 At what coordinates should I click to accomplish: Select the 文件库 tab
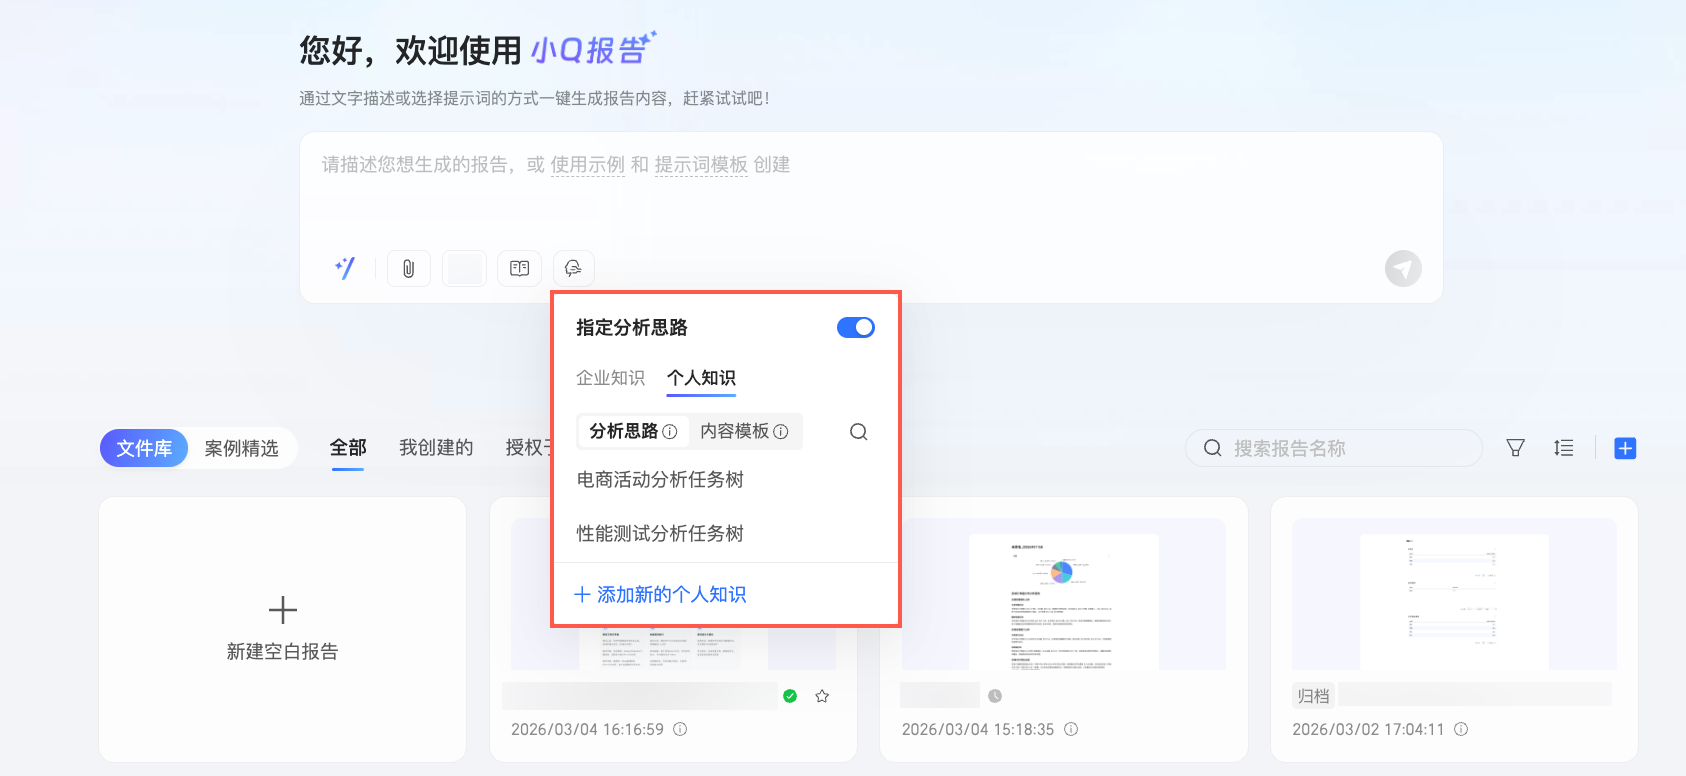(144, 448)
